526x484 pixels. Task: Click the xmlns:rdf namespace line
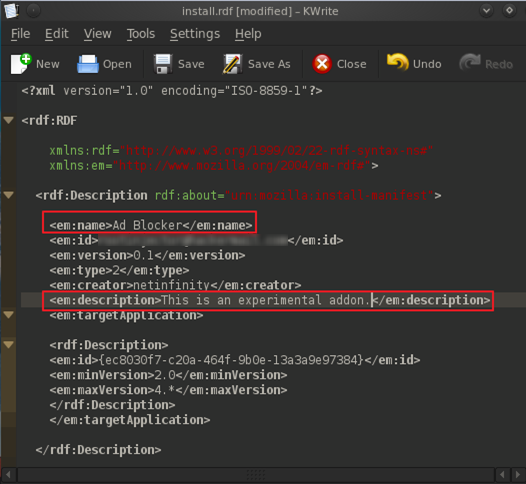(241, 150)
